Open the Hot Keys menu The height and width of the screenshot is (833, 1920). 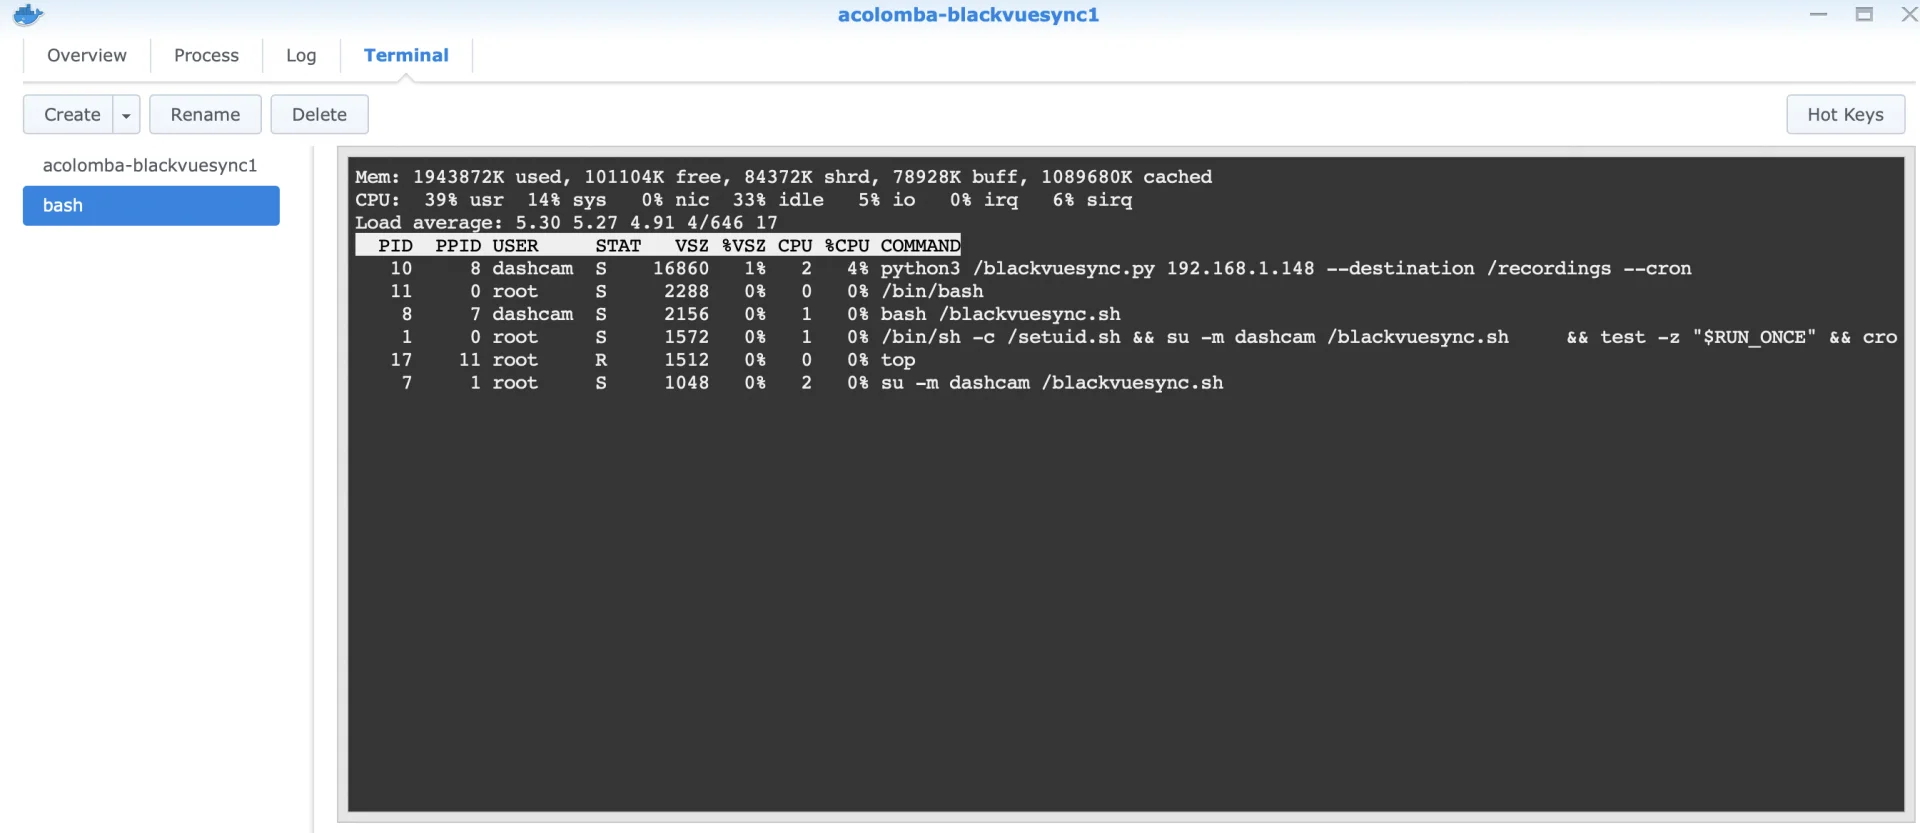click(1845, 115)
